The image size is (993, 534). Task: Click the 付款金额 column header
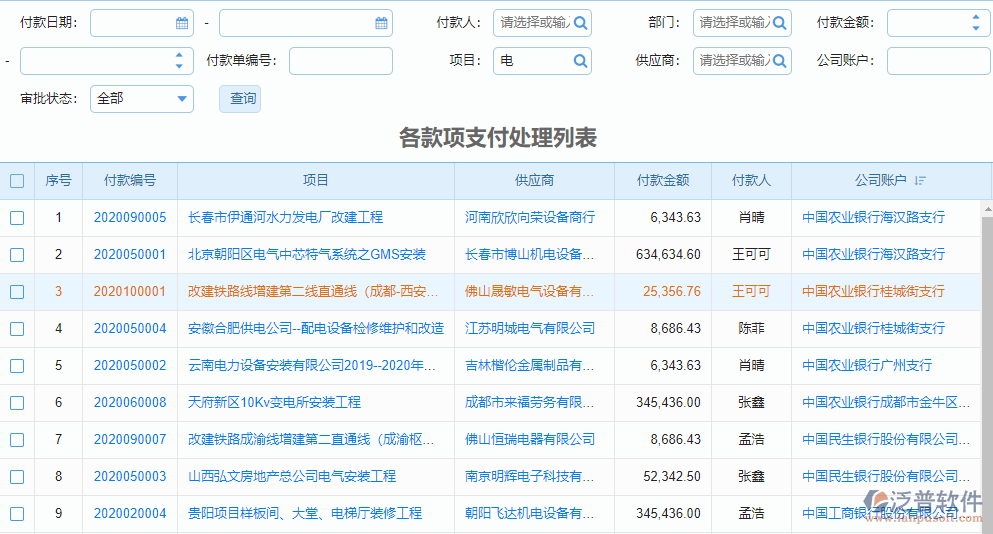(x=662, y=181)
